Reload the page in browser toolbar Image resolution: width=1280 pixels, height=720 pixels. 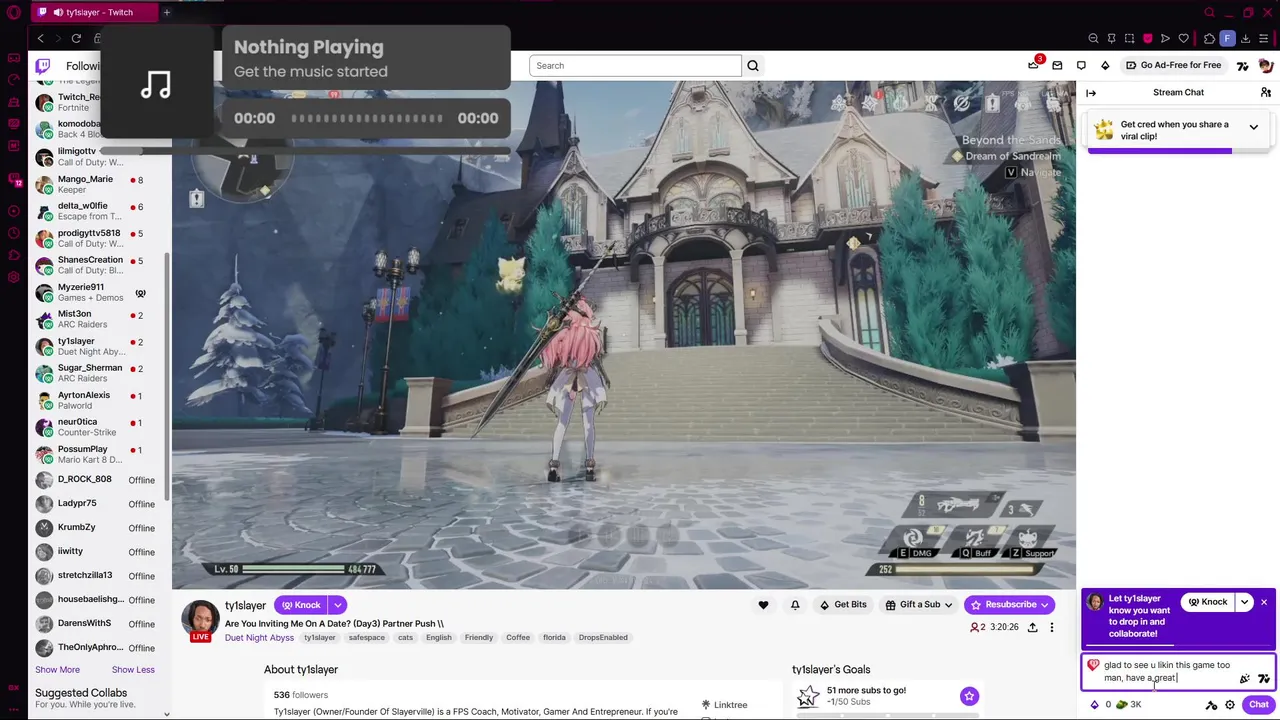pos(76,38)
